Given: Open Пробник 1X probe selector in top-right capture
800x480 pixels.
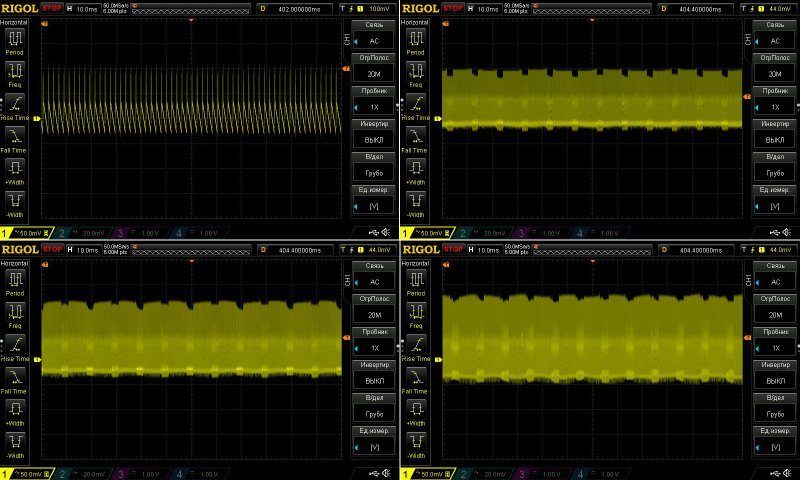Looking at the screenshot, I should pyautogui.click(x=774, y=101).
